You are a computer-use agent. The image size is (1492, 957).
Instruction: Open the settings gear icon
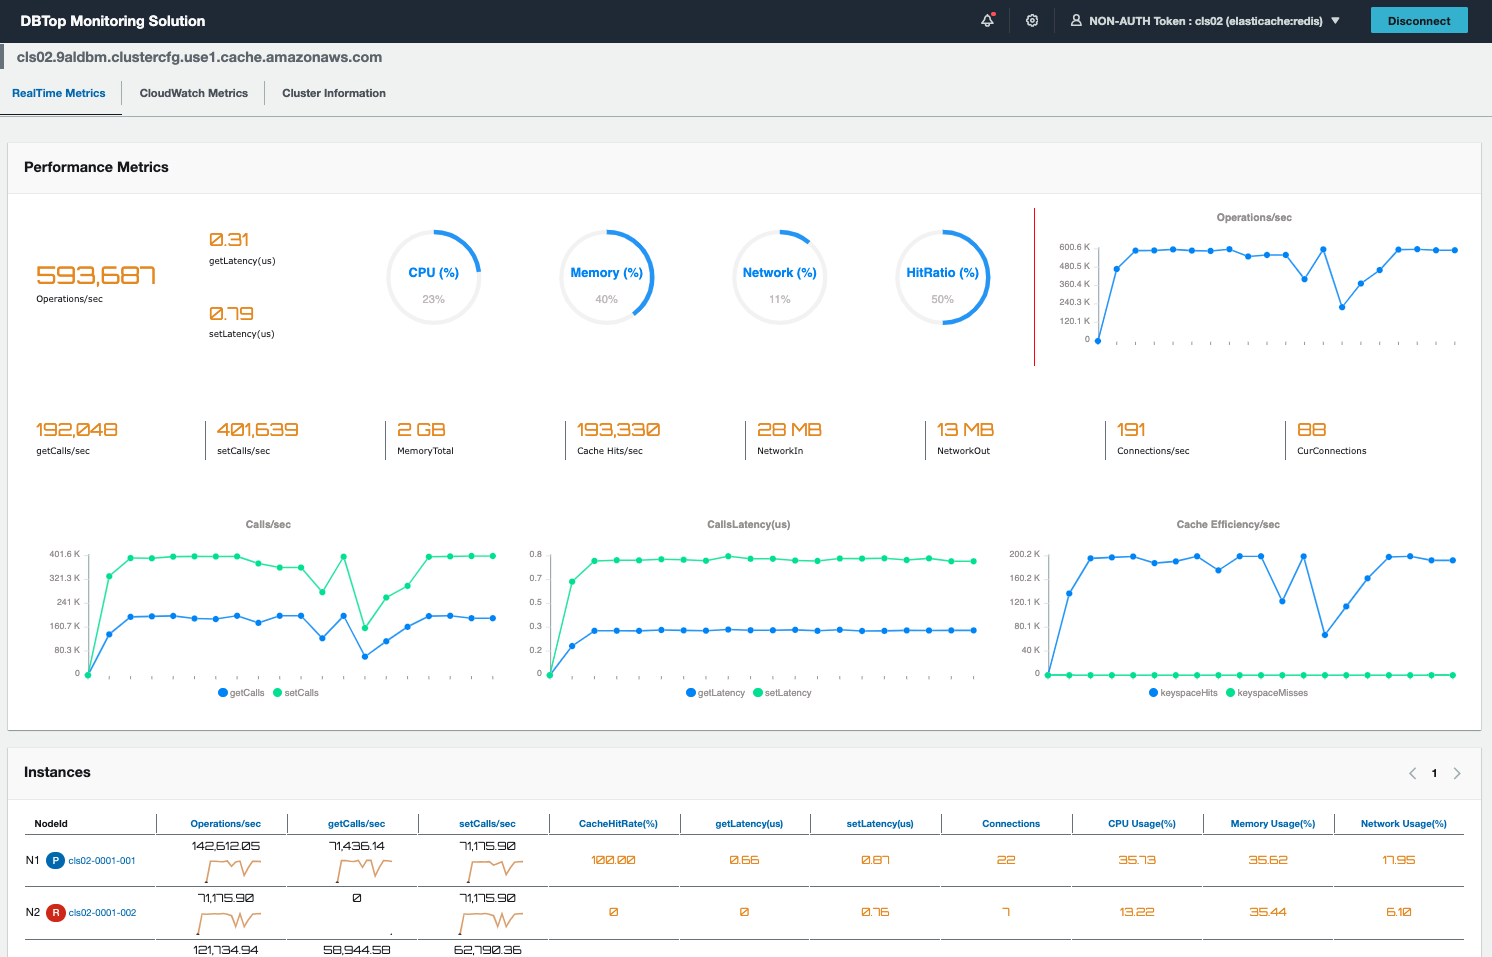[1032, 20]
